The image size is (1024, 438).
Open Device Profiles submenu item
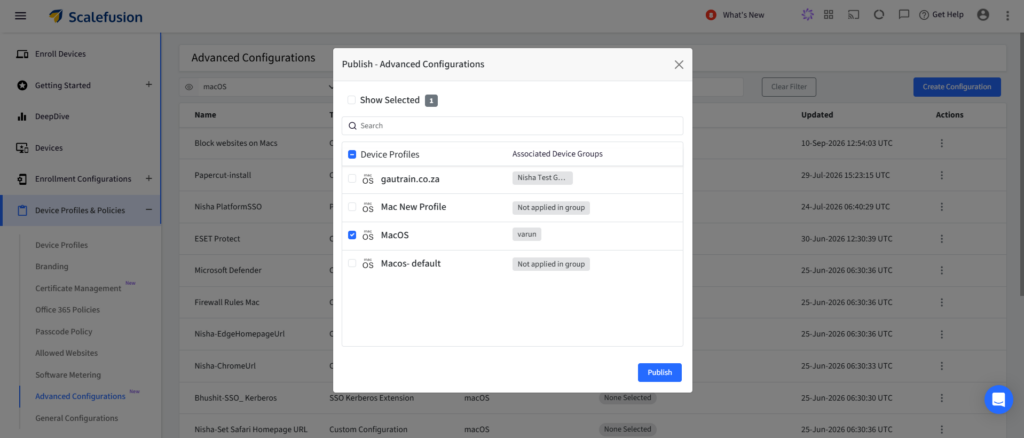coord(61,245)
